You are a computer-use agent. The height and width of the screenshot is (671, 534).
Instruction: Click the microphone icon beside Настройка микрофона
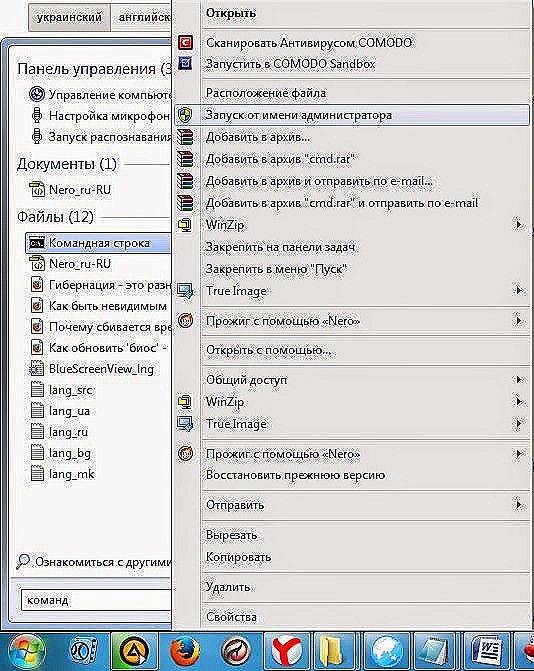[37, 116]
